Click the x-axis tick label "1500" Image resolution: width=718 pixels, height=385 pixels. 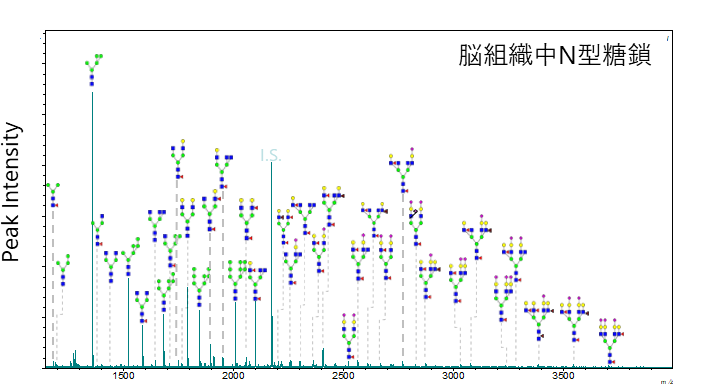(x=123, y=376)
